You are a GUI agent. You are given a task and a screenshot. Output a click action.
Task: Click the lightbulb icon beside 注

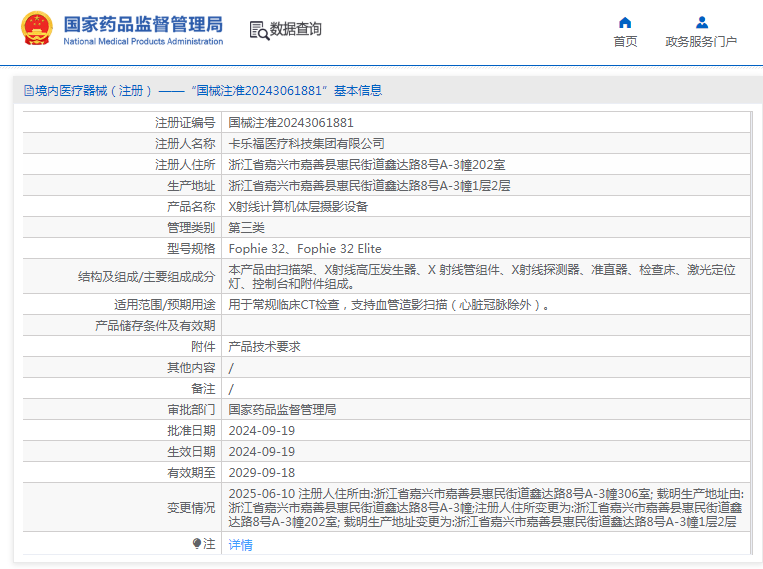point(197,543)
